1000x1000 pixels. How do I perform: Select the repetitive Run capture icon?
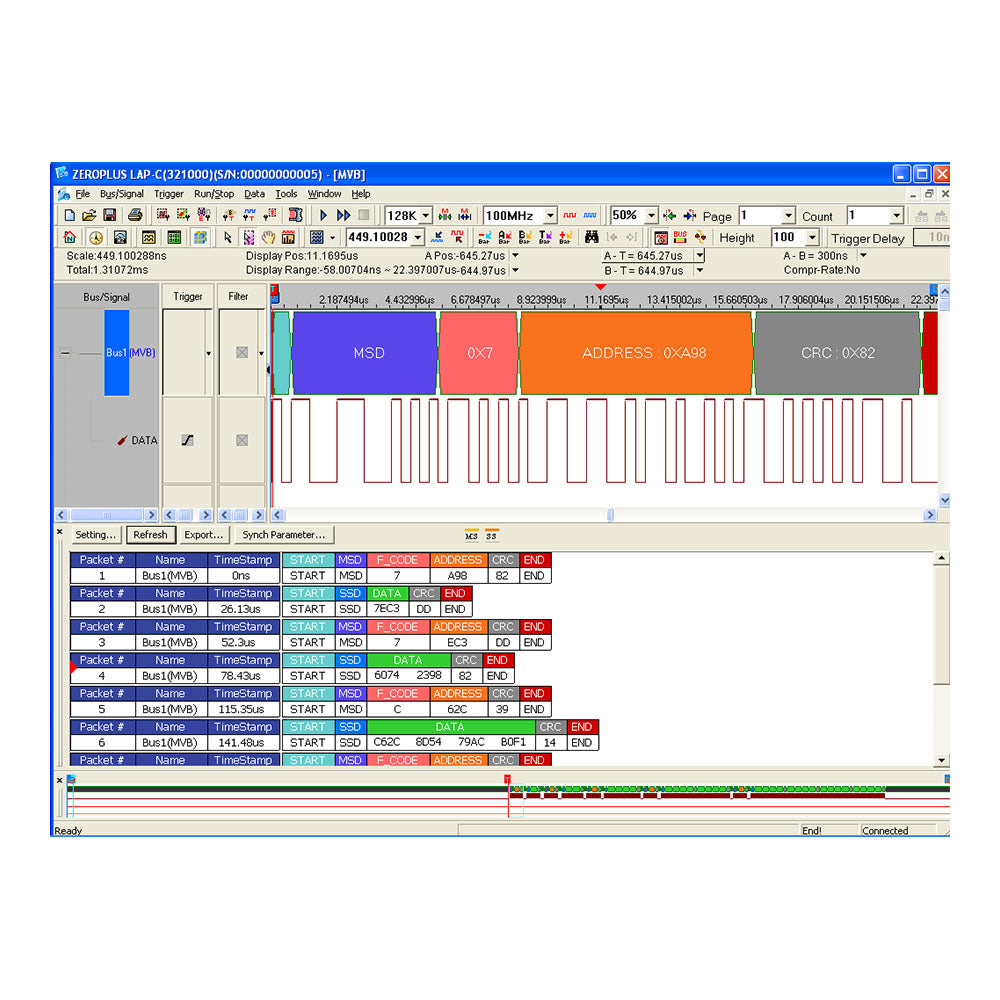point(345,215)
